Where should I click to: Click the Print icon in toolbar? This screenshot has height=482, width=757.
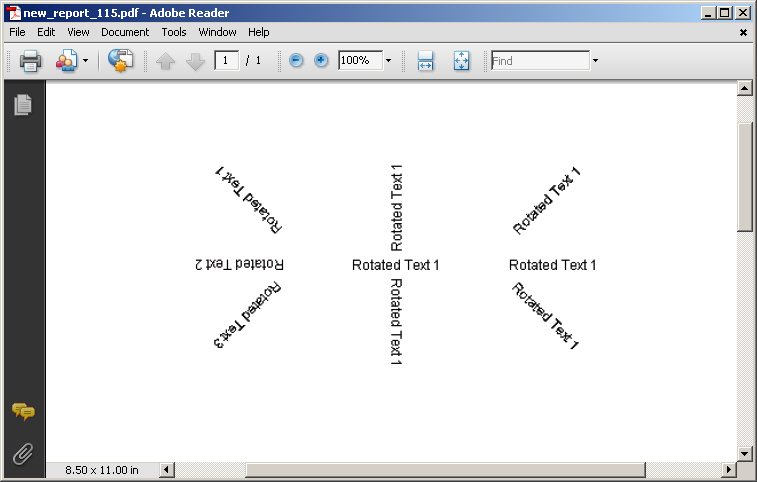(x=30, y=61)
